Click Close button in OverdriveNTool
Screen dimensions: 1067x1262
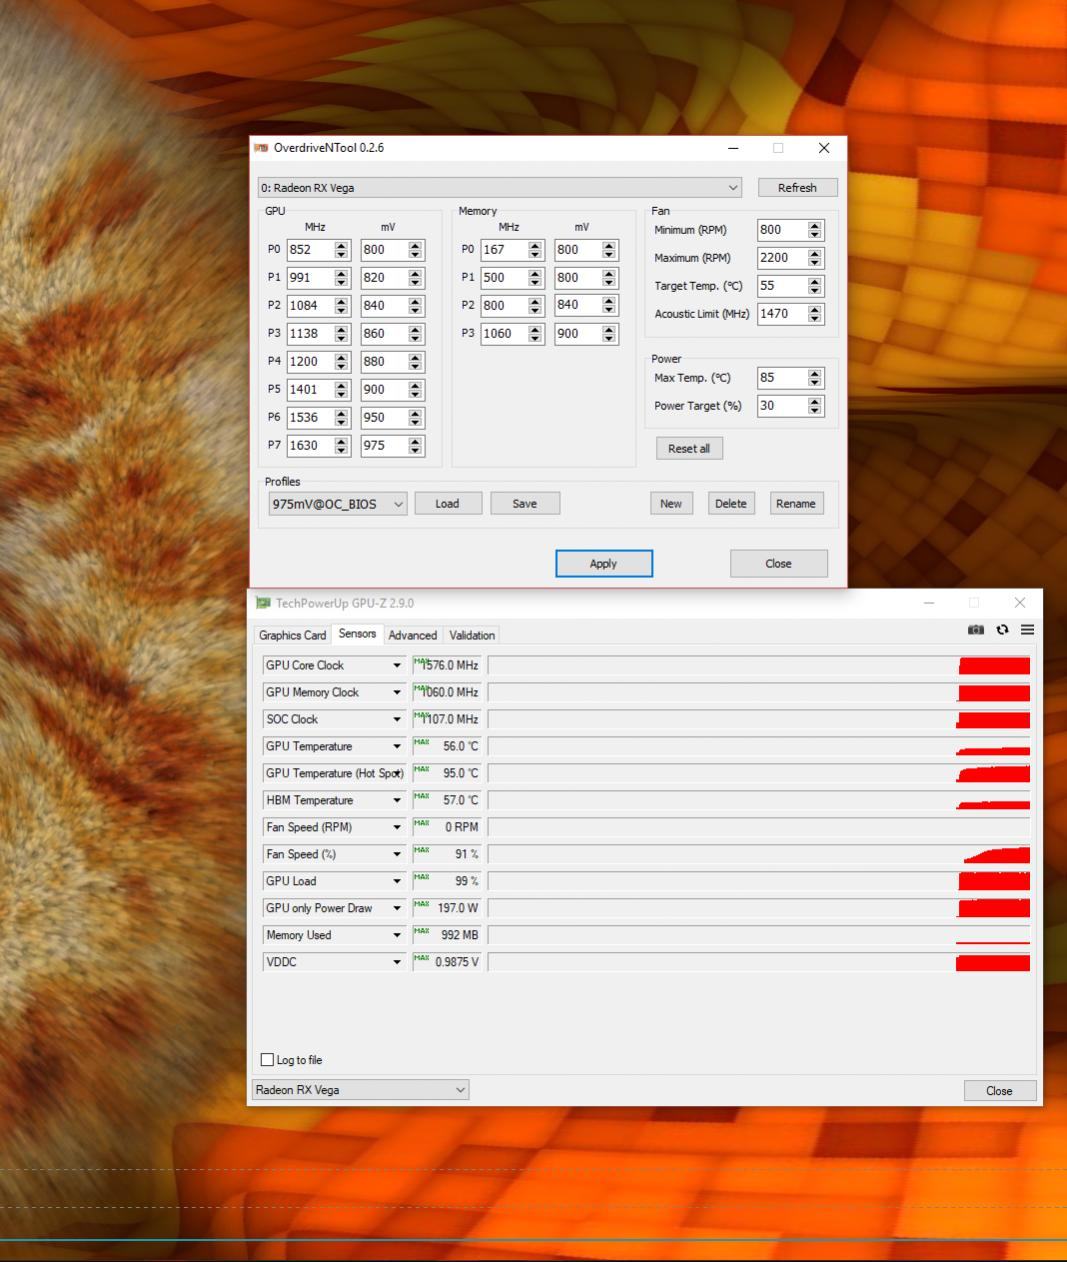click(x=779, y=563)
